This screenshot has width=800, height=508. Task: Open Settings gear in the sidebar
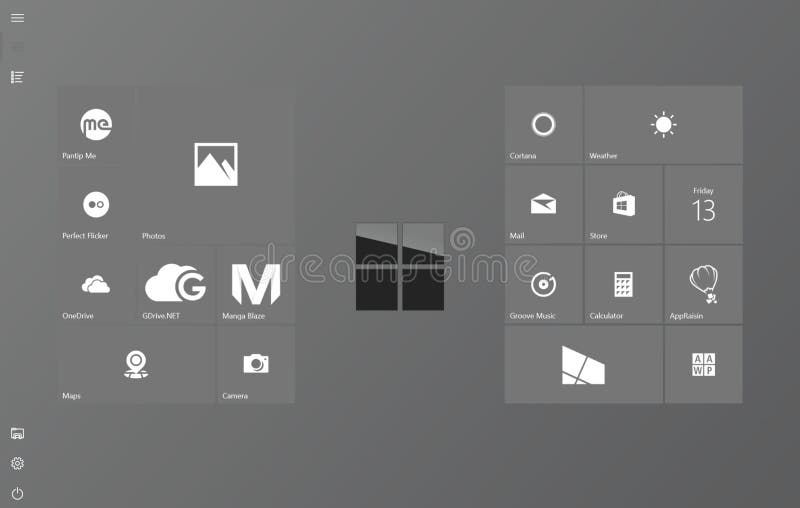click(x=17, y=463)
